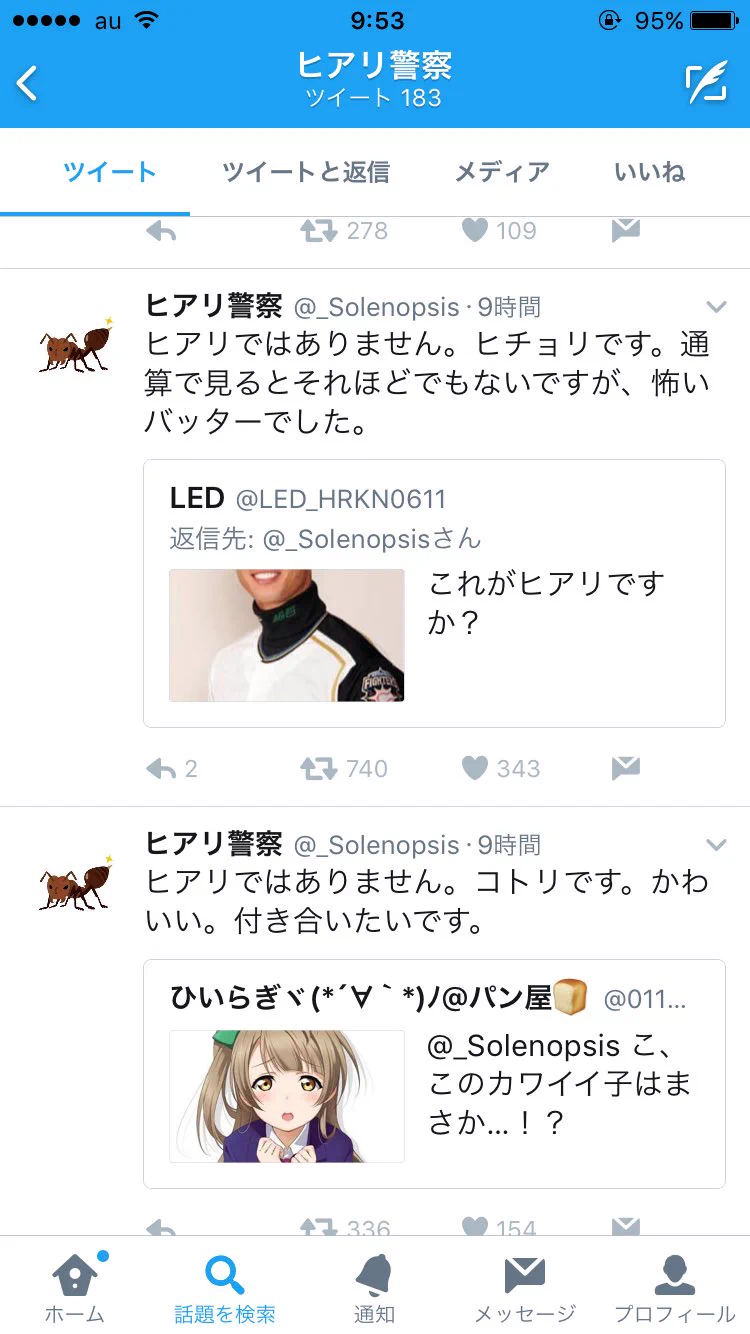This screenshot has height=1334, width=750.
Task: Expand options chevron on ヒチョリ tweet
Action: (716, 306)
